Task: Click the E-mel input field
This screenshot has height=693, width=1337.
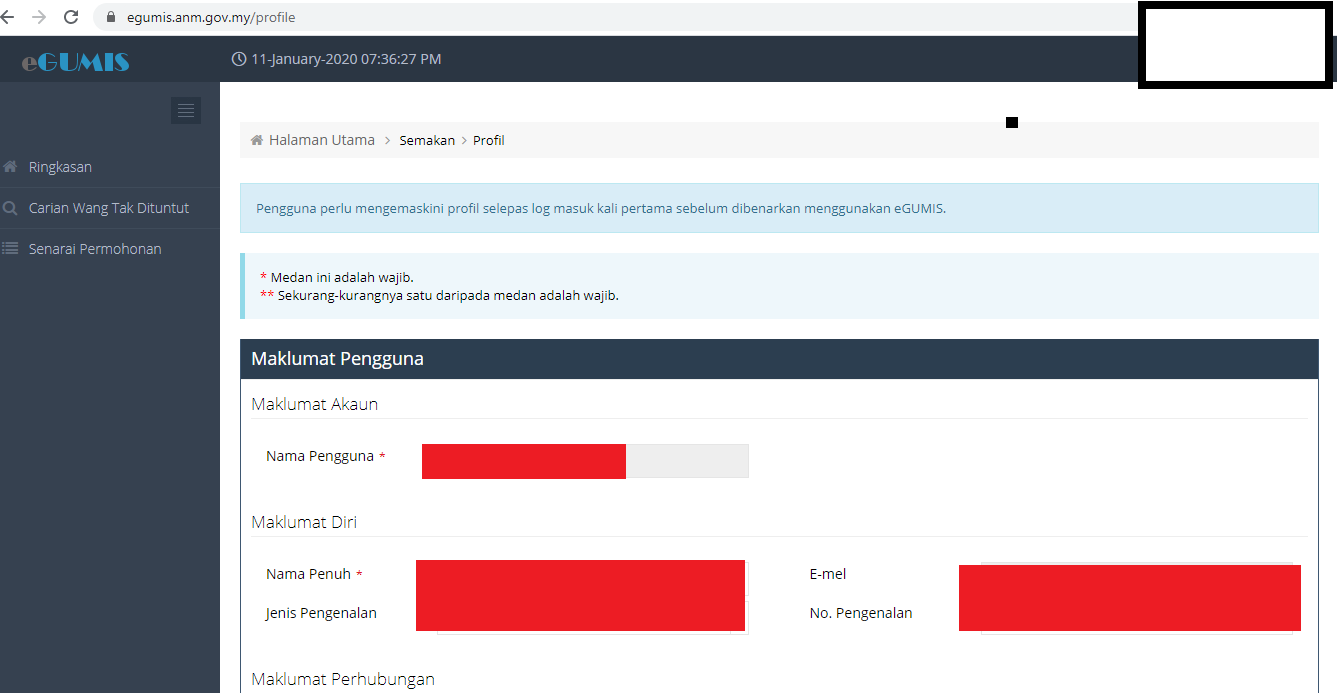Action: [x=1130, y=577]
